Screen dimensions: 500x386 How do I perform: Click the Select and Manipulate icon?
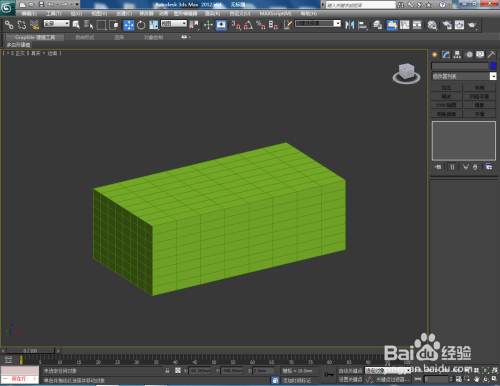(208, 25)
